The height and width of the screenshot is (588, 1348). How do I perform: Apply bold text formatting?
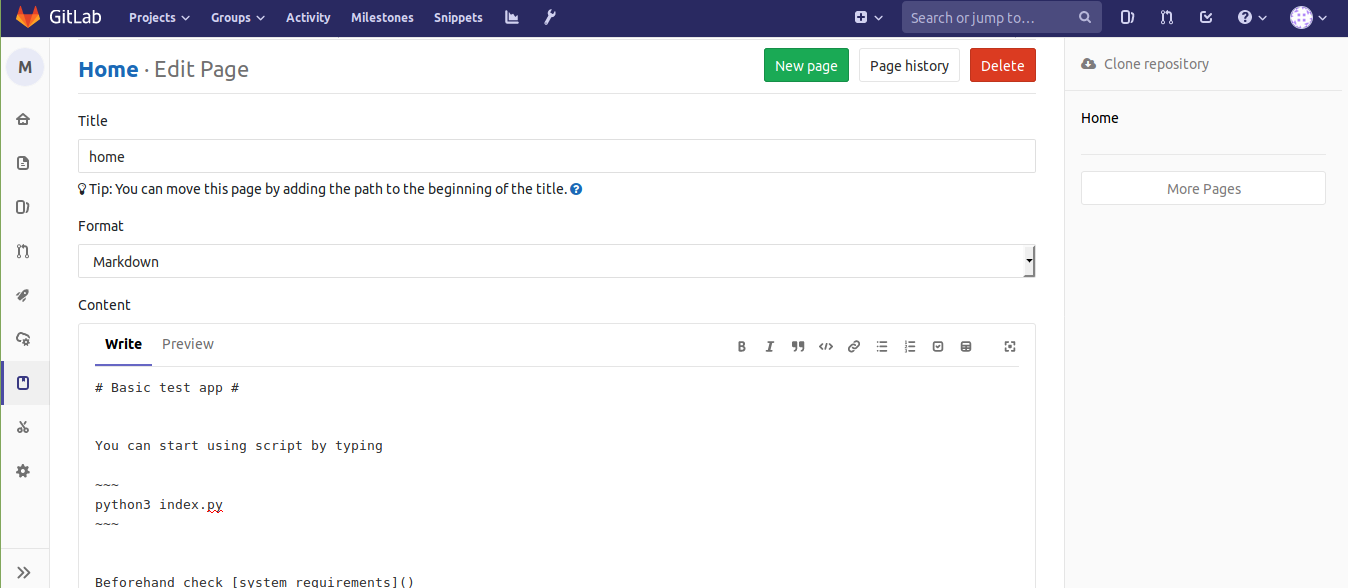pos(742,346)
